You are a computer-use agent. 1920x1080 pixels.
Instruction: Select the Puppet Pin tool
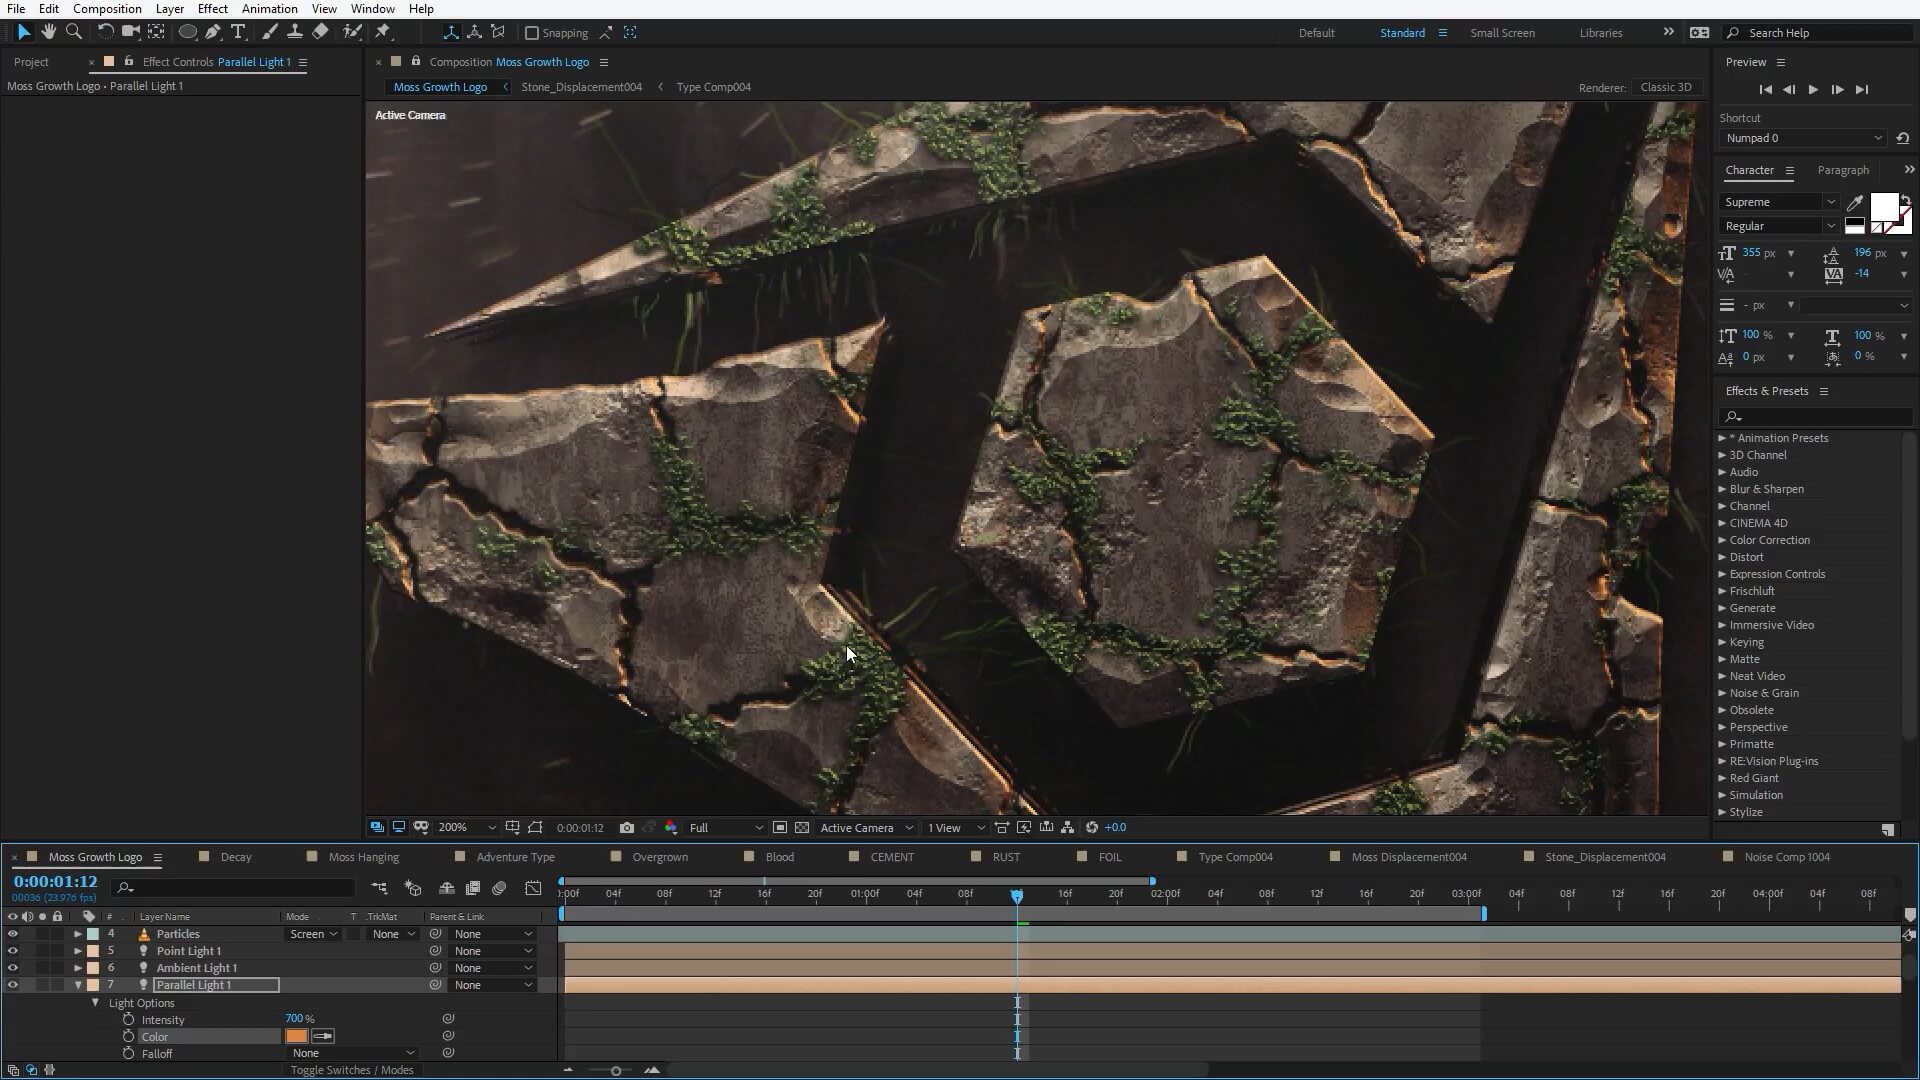(383, 32)
